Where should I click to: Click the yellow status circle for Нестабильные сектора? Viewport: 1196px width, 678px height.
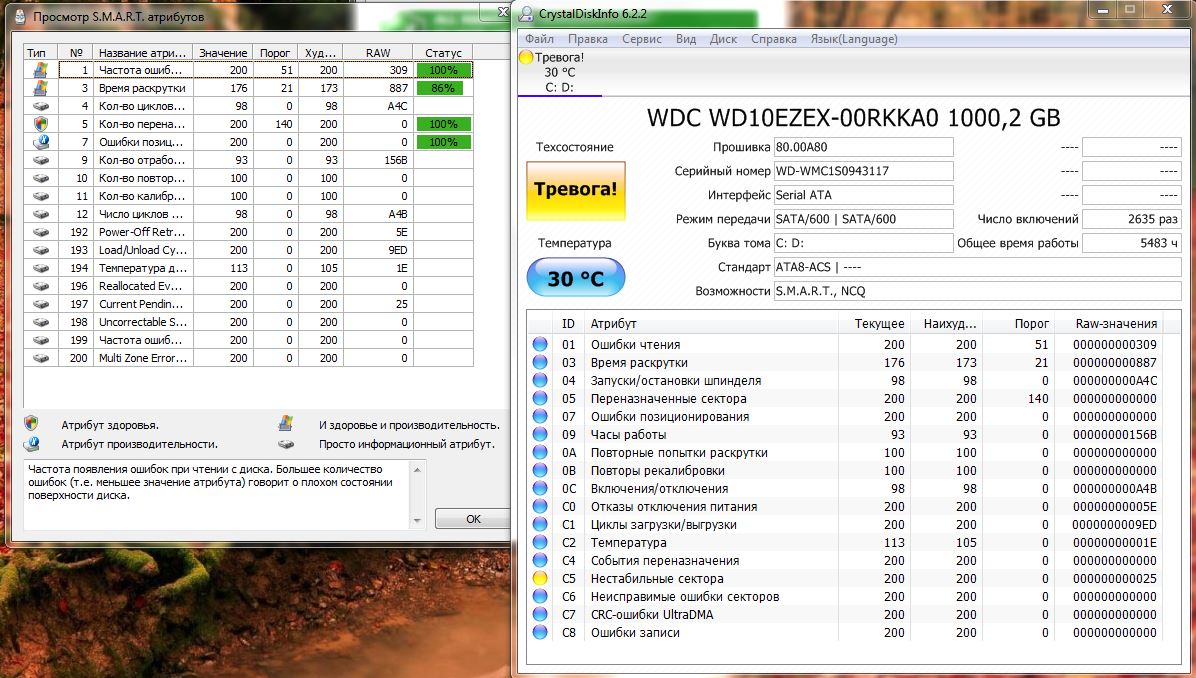click(540, 578)
